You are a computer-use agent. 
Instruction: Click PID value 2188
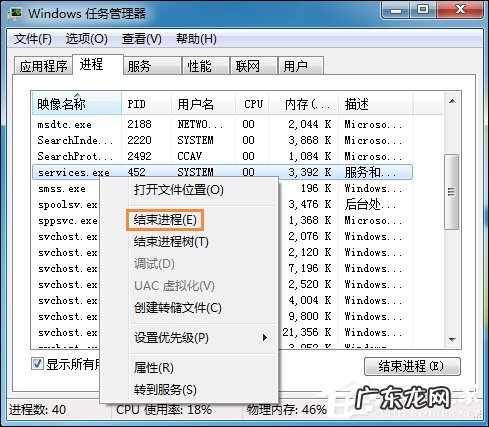(139, 124)
